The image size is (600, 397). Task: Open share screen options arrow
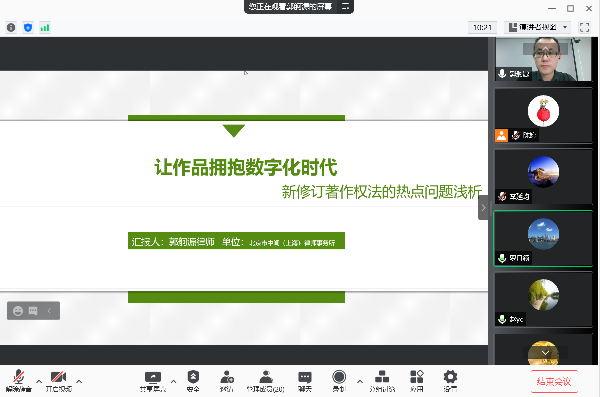coord(173,381)
